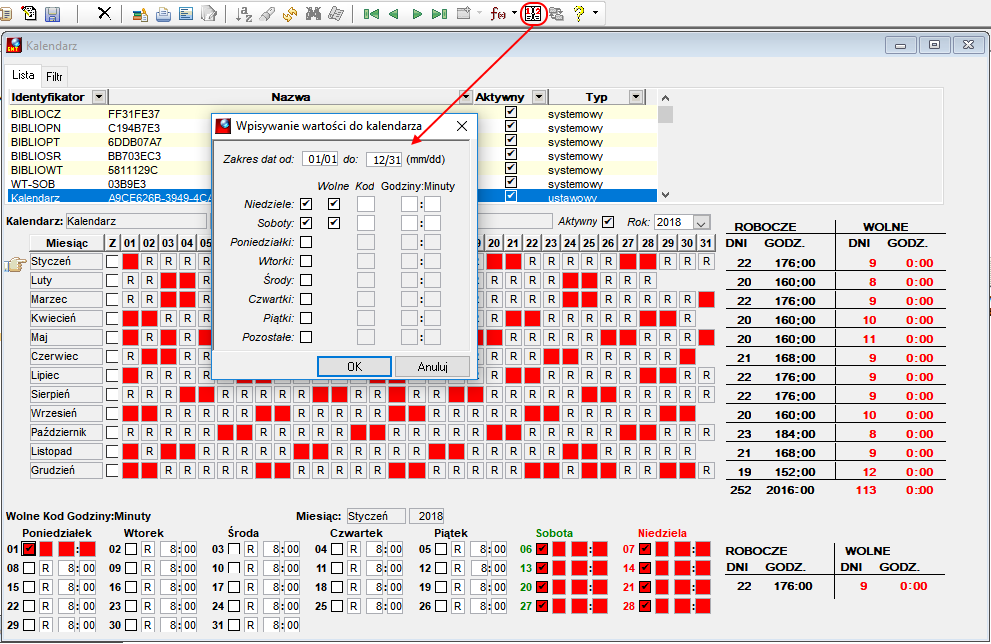
Task: Uncheck the Niedziele checkbox in dialog
Action: [x=306, y=204]
